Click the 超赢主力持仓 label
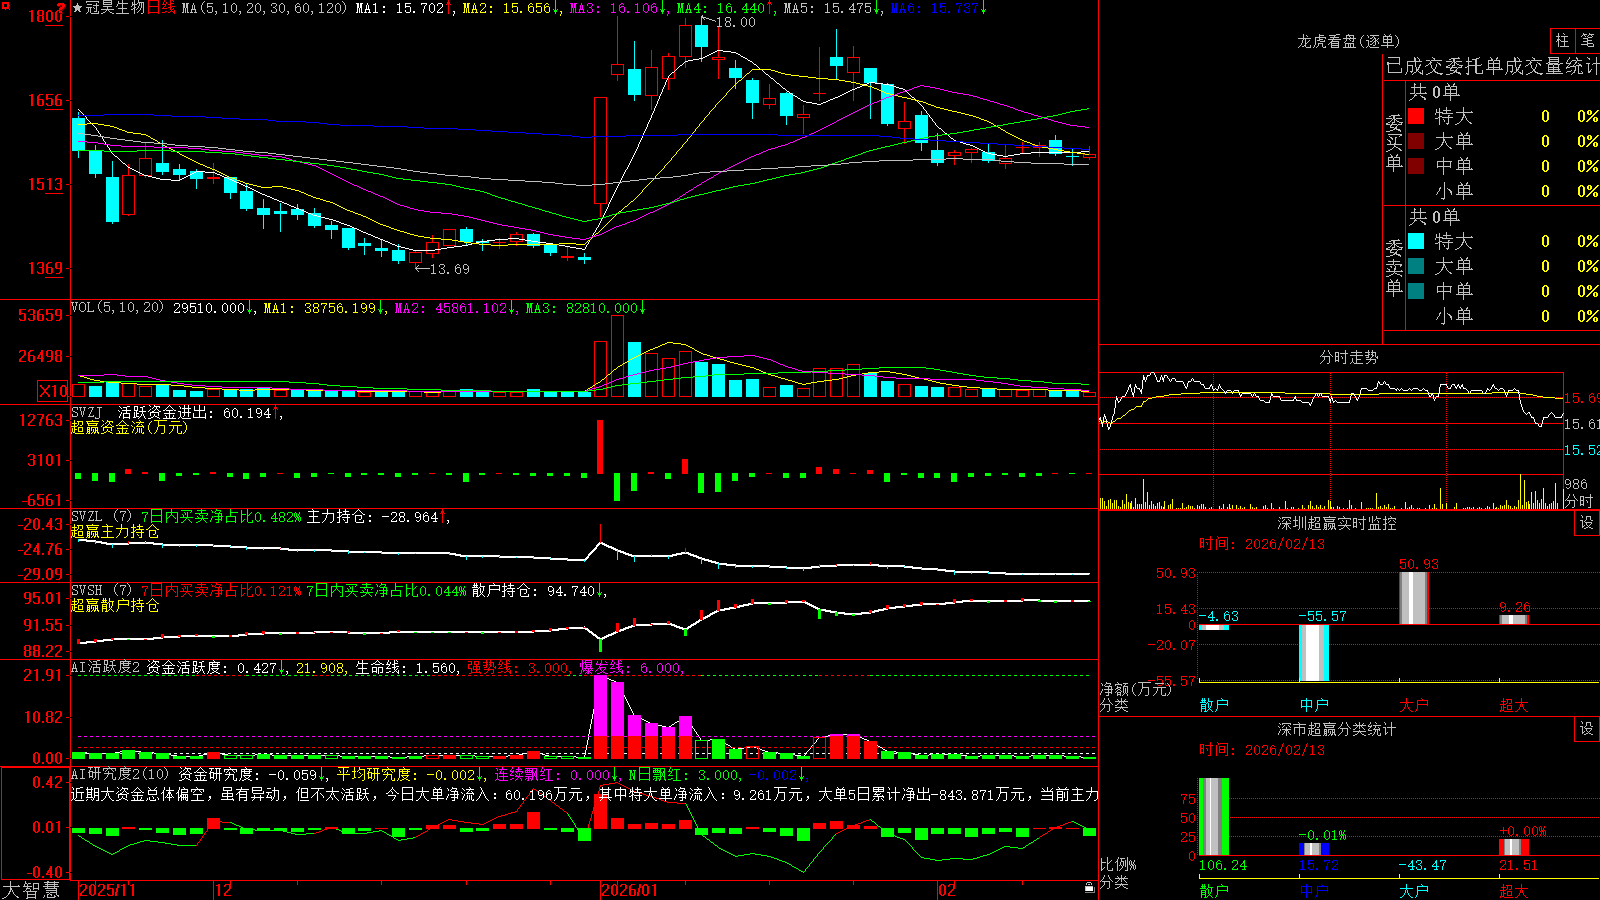Image resolution: width=1600 pixels, height=900 pixels. pos(115,531)
